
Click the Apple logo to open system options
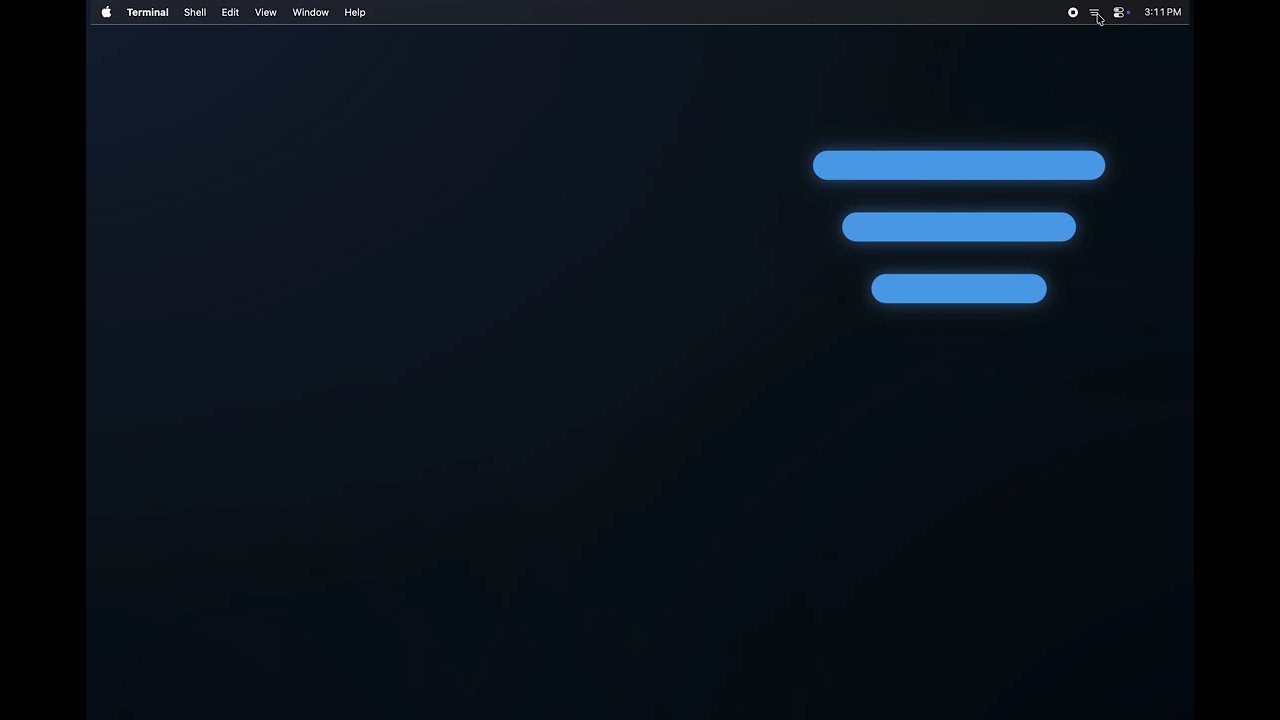pos(106,12)
